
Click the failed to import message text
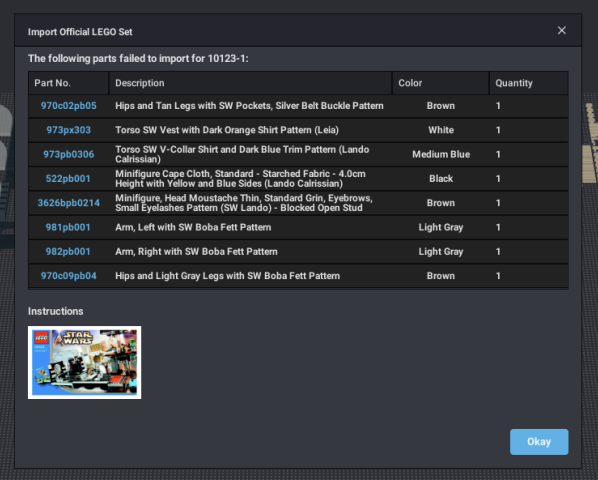[x=138, y=58]
